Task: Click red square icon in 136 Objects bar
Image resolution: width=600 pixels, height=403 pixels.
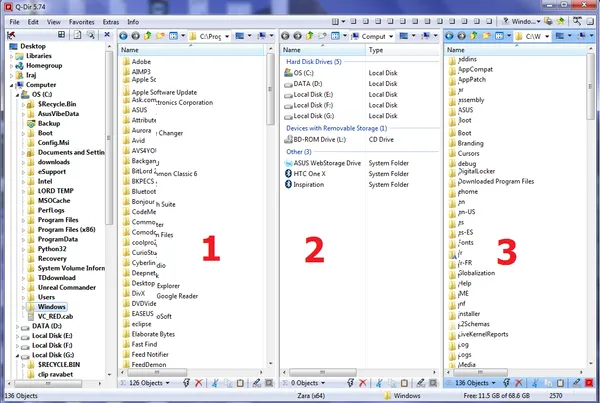Action: tap(589, 383)
